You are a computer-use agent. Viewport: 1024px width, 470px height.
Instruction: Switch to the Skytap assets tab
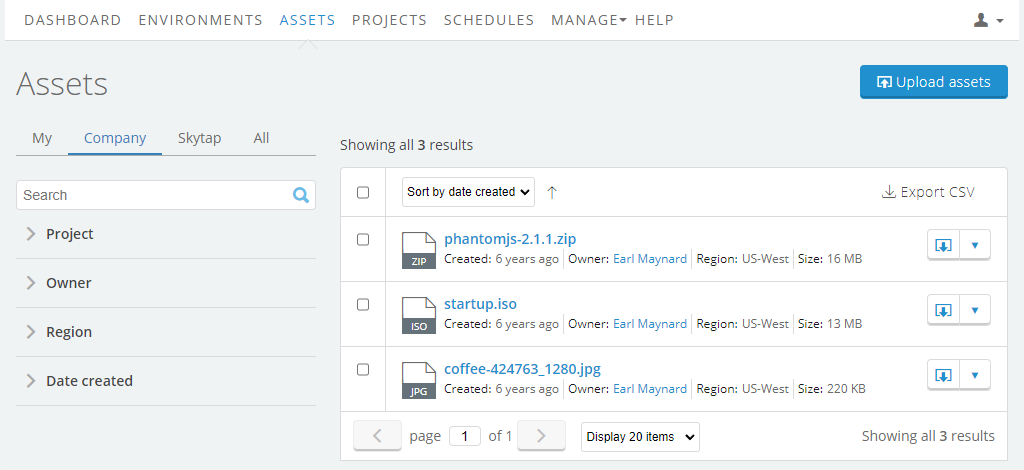coord(199,138)
